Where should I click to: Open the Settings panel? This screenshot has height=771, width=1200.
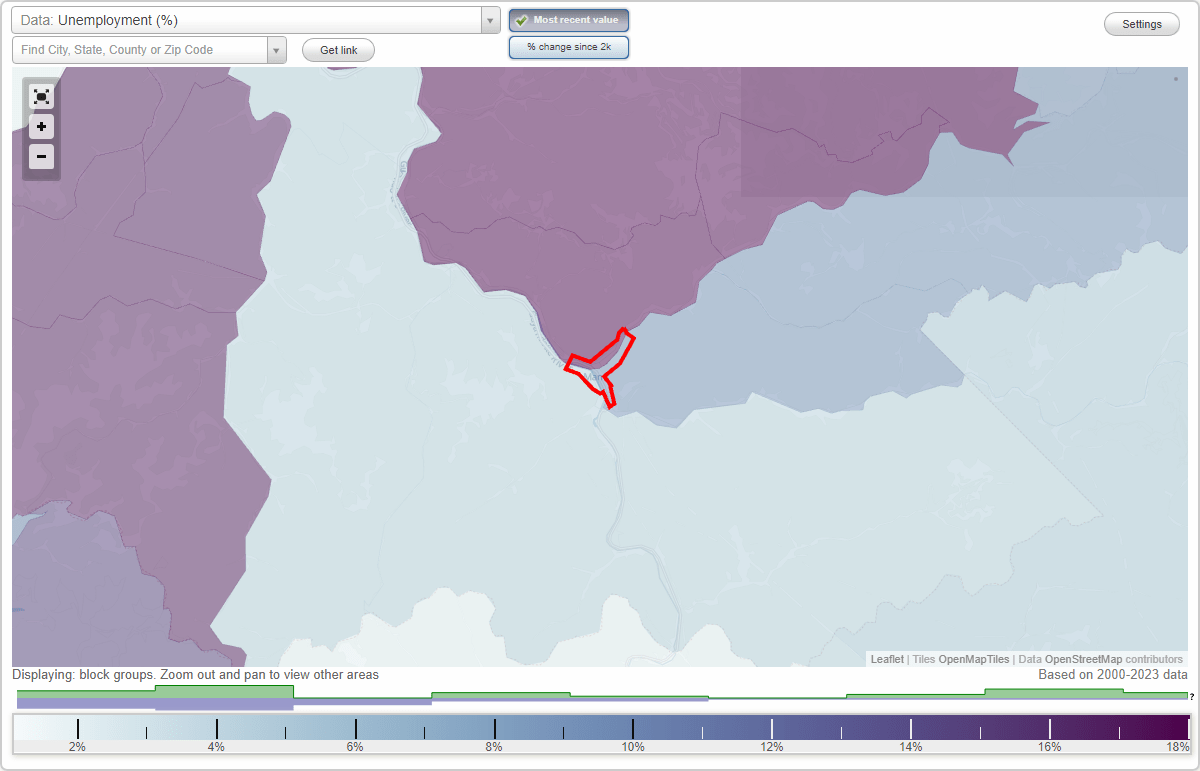pyautogui.click(x=1141, y=23)
